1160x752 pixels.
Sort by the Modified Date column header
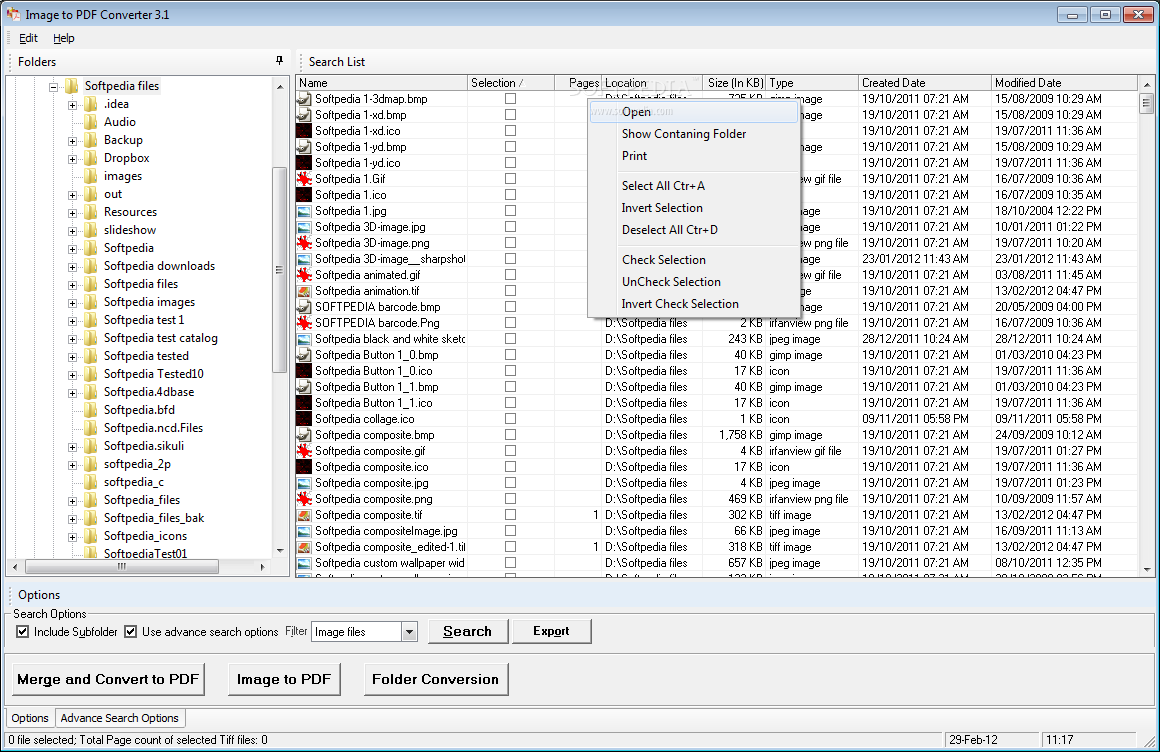pos(1064,83)
